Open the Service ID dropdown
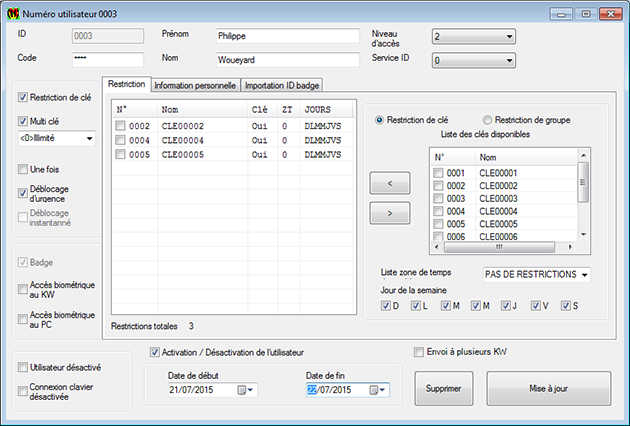The image size is (630, 426). (x=474, y=61)
